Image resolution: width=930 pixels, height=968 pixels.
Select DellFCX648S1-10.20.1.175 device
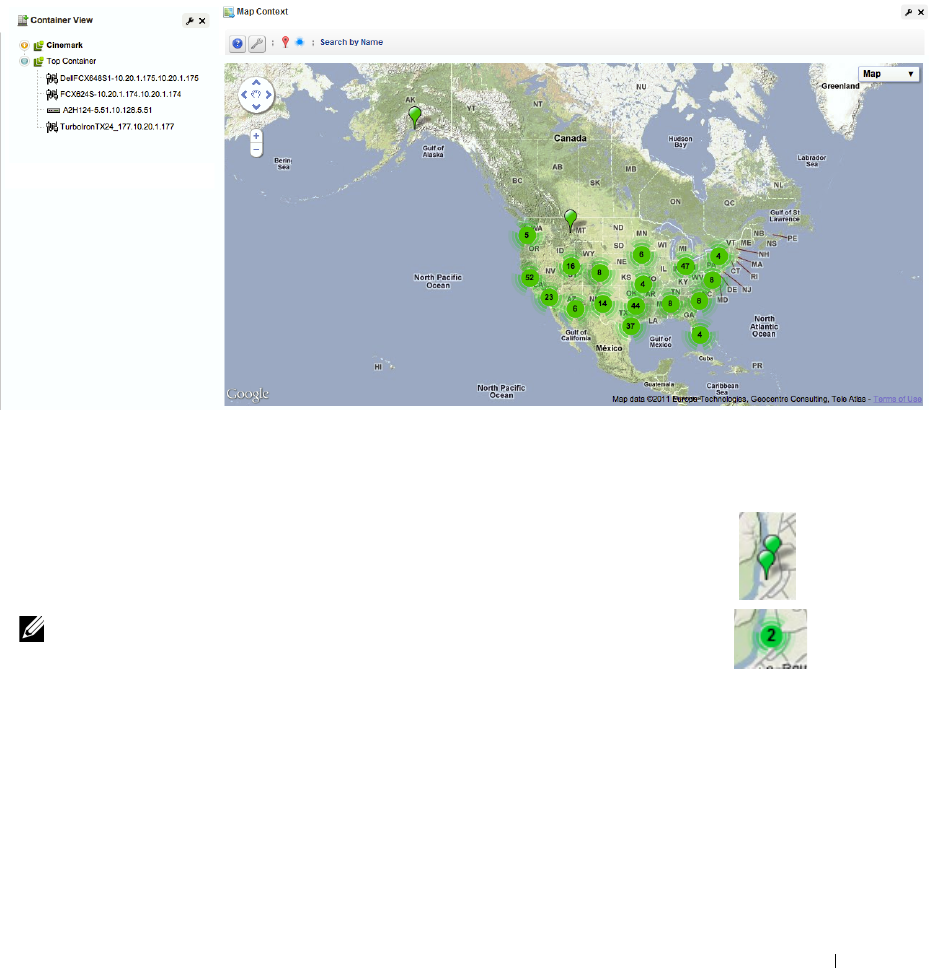129,78
